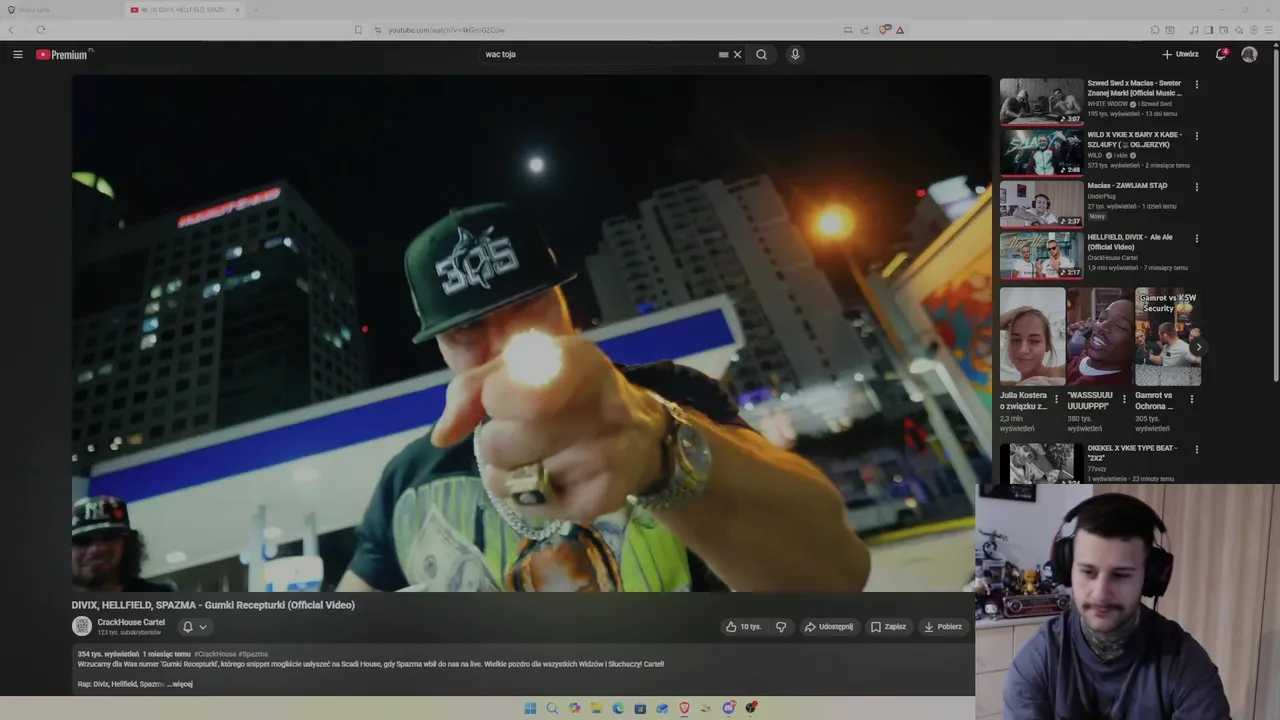Open HELLFIELD, DIVIX - Ale Ale thumbnail
This screenshot has width=1280, height=720.
1041,255
